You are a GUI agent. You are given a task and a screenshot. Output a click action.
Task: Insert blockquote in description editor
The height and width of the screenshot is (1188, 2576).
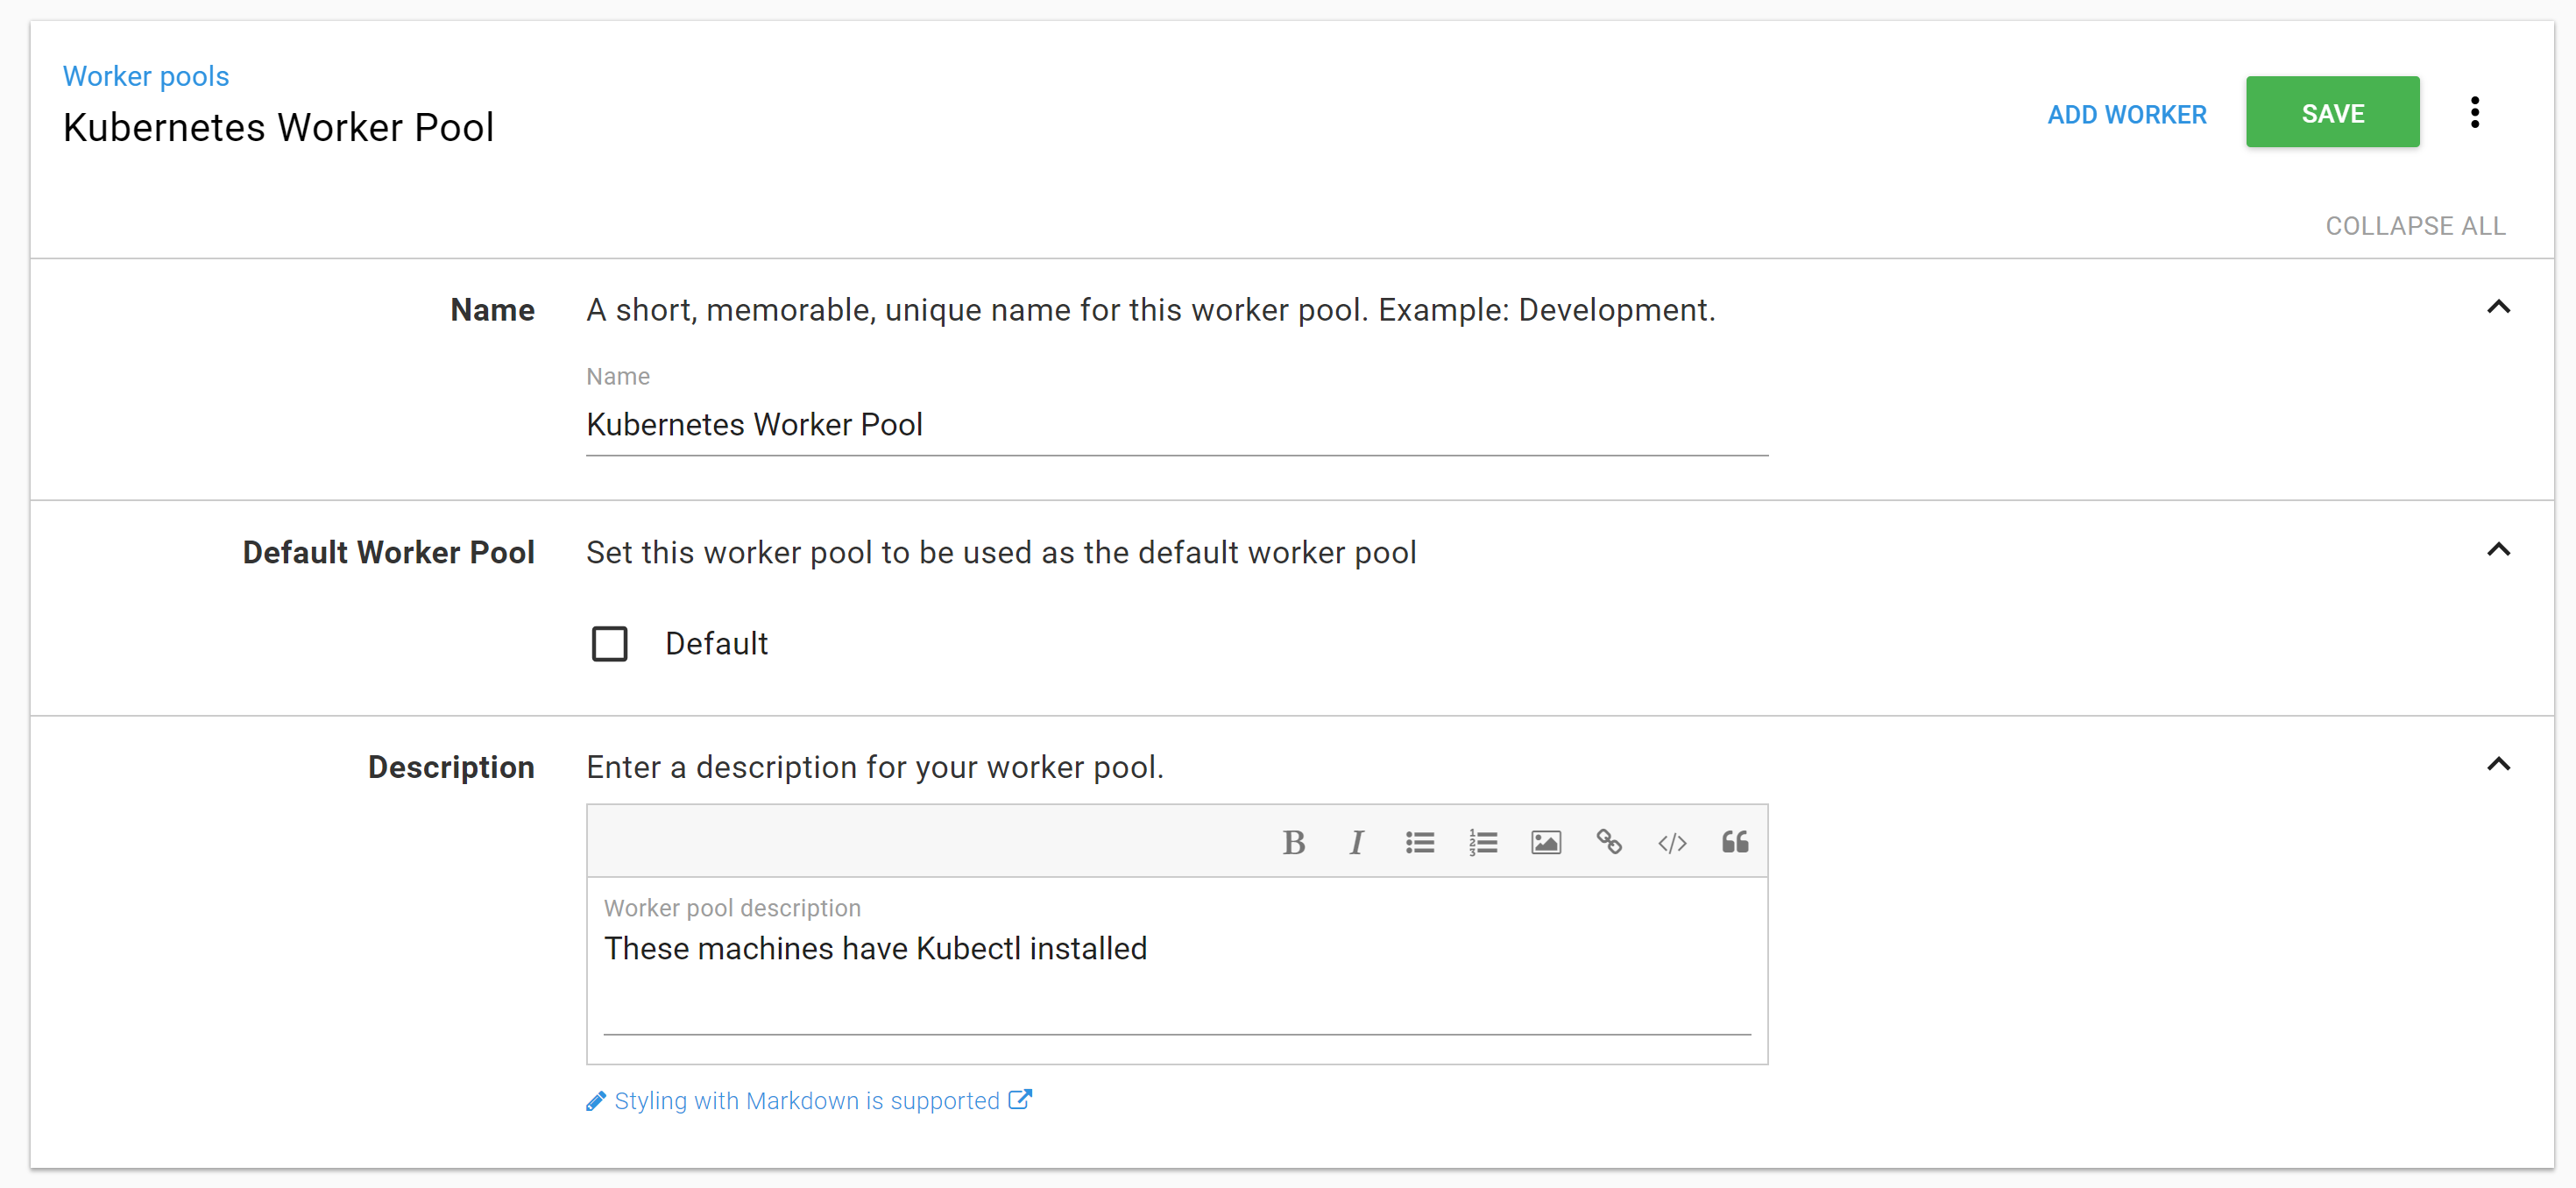[1735, 843]
